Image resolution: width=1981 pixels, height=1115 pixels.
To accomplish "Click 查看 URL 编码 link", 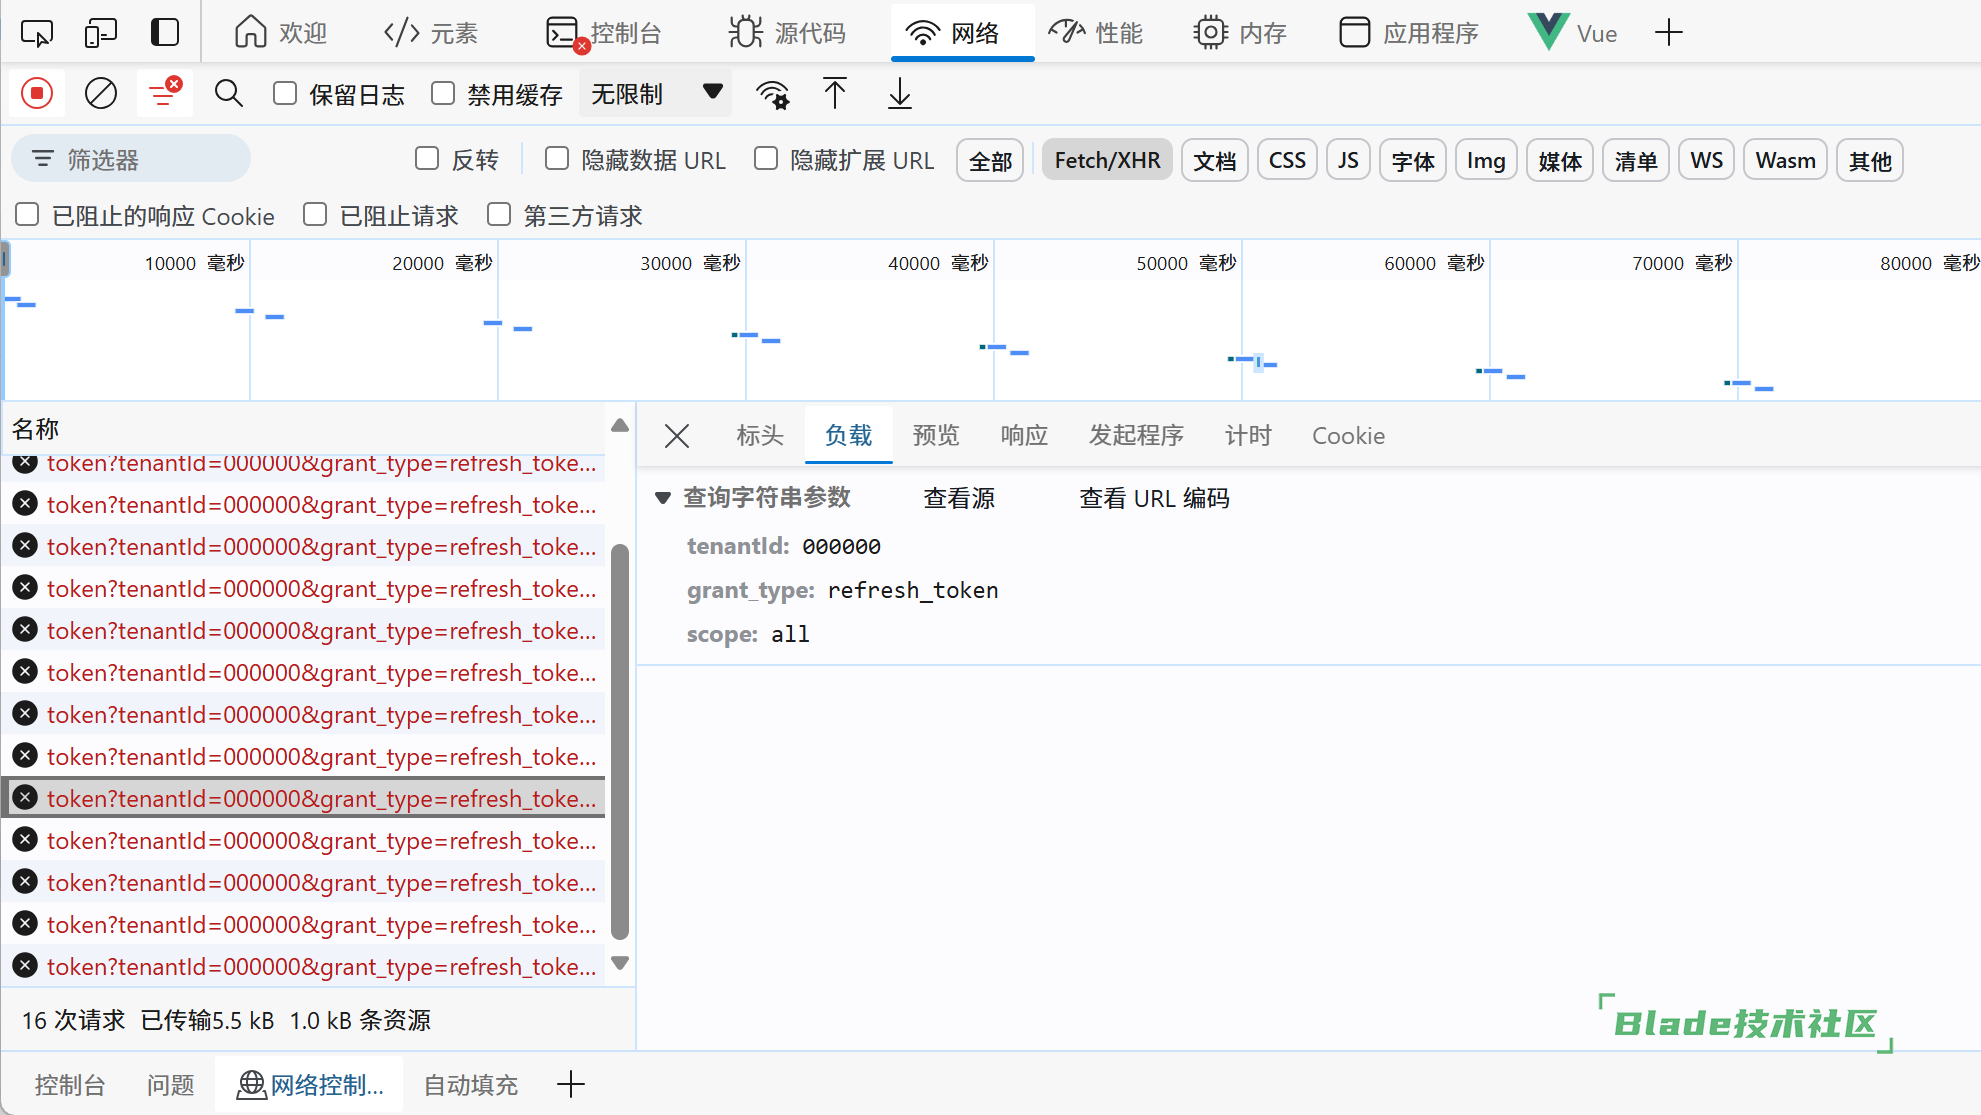I will 1154,498.
